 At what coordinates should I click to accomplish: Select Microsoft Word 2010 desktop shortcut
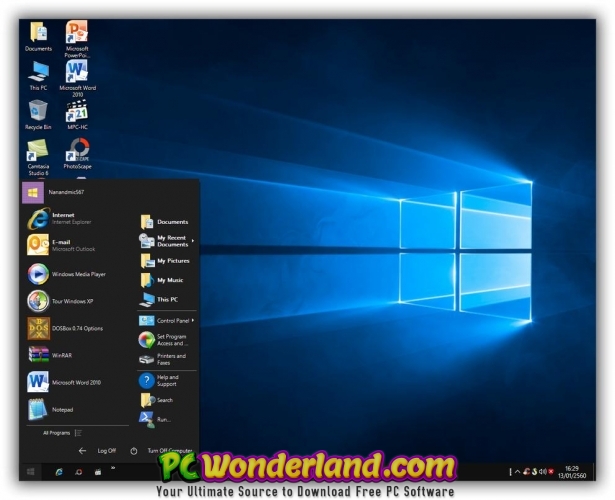click(77, 78)
